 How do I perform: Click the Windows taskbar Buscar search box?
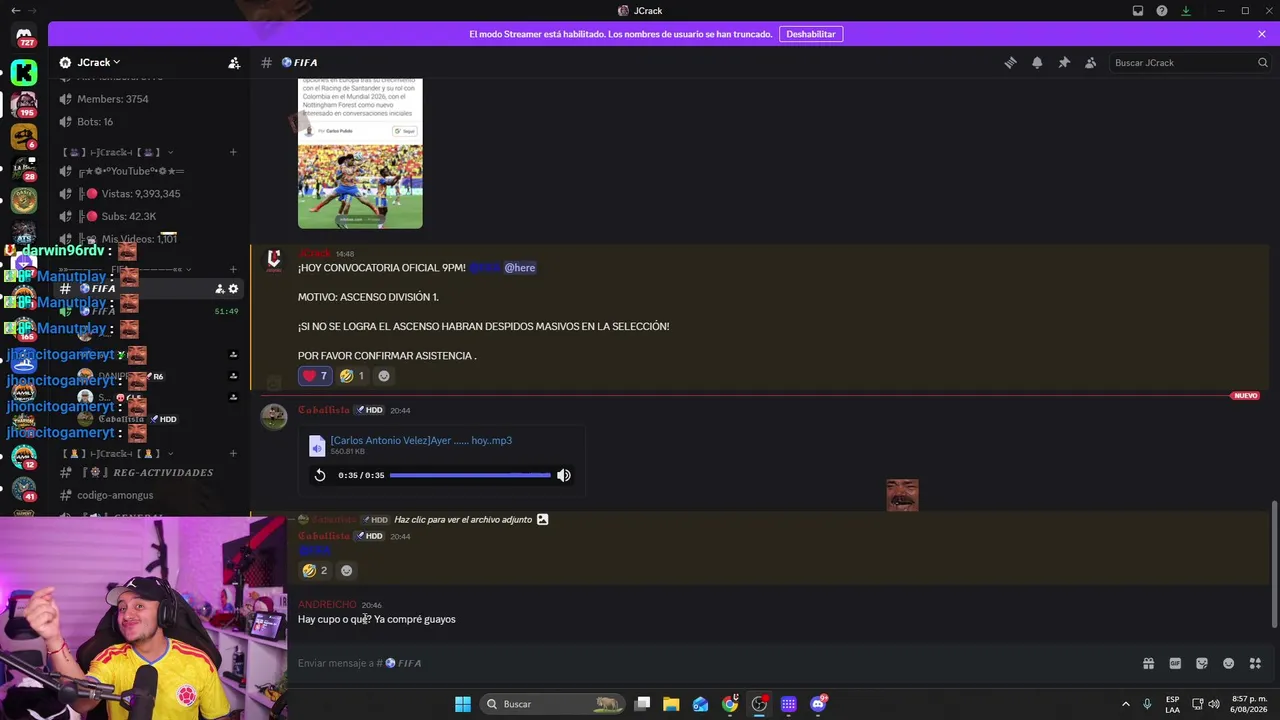[x=550, y=704]
